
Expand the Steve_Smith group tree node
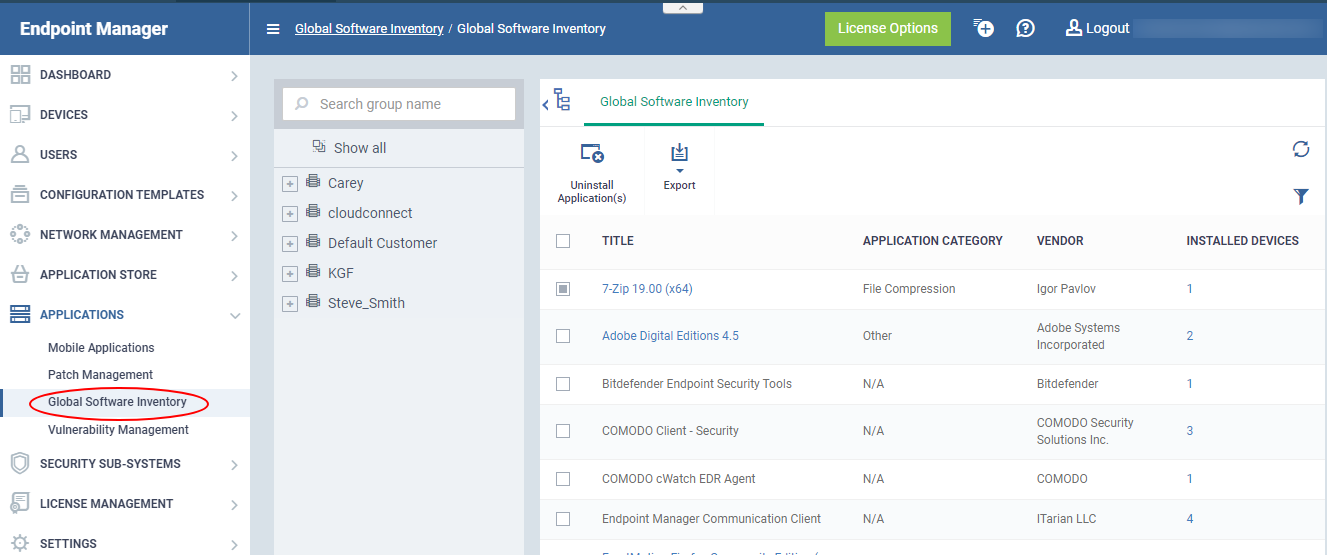tap(290, 304)
